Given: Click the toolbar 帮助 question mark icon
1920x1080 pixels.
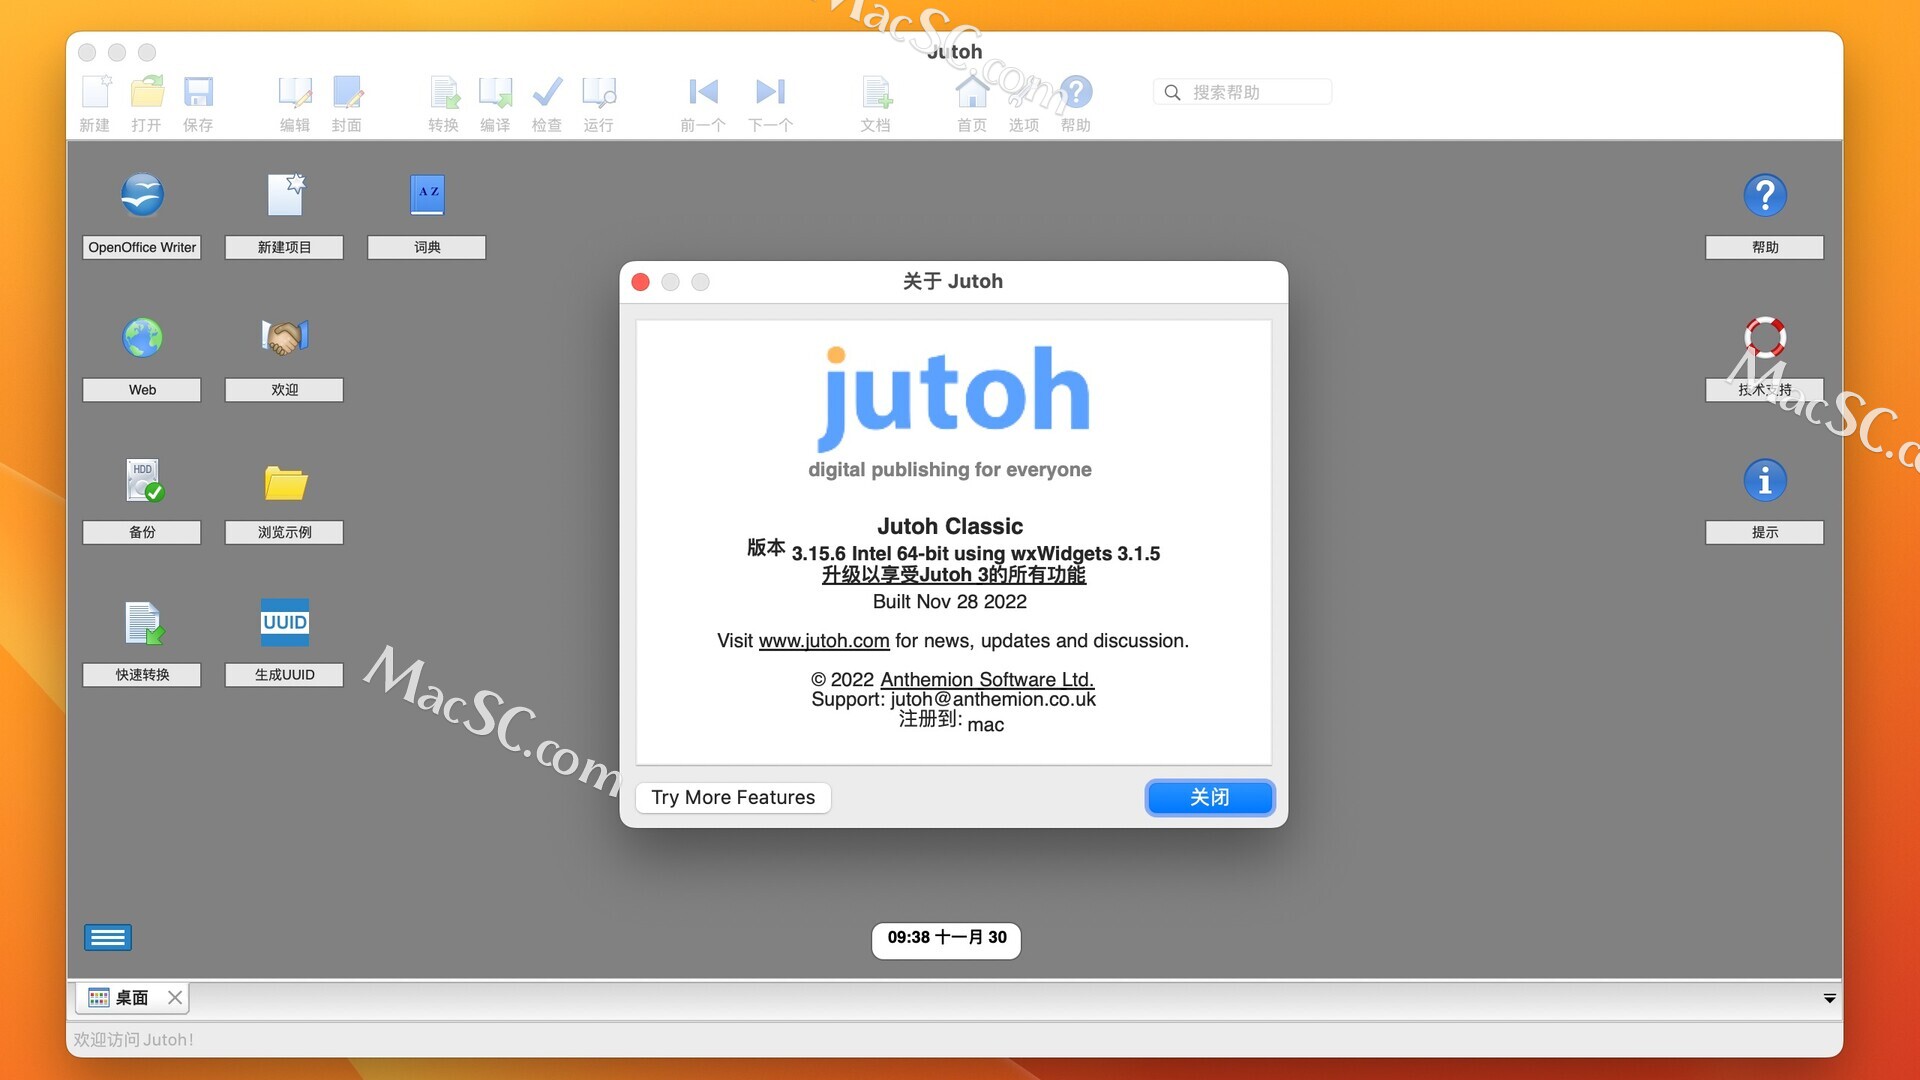Looking at the screenshot, I should coord(1076,92).
